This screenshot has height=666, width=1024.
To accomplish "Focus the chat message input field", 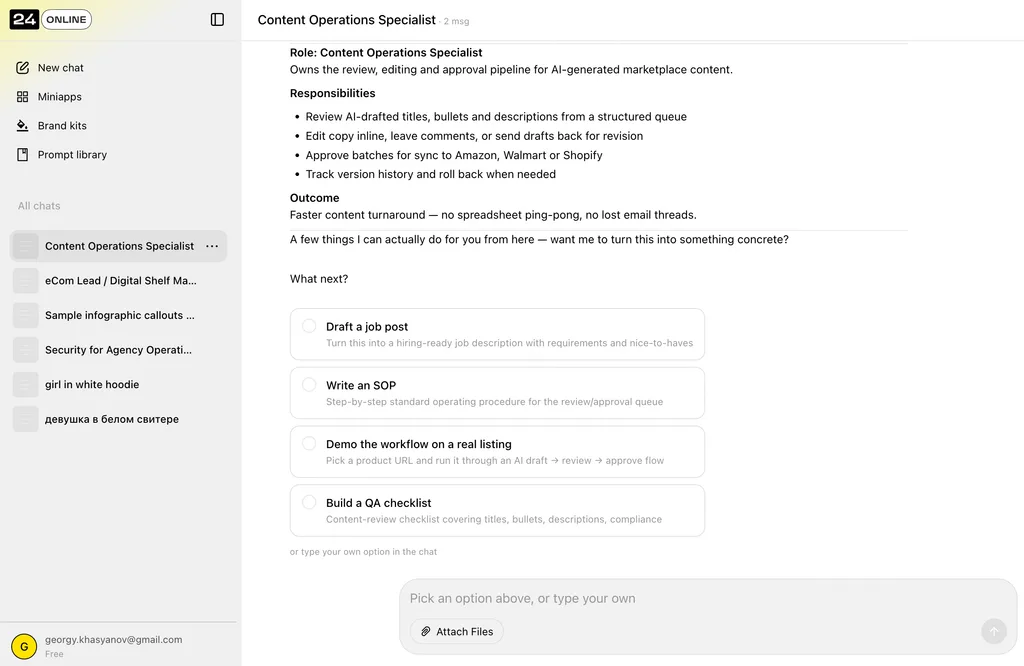I will (708, 598).
